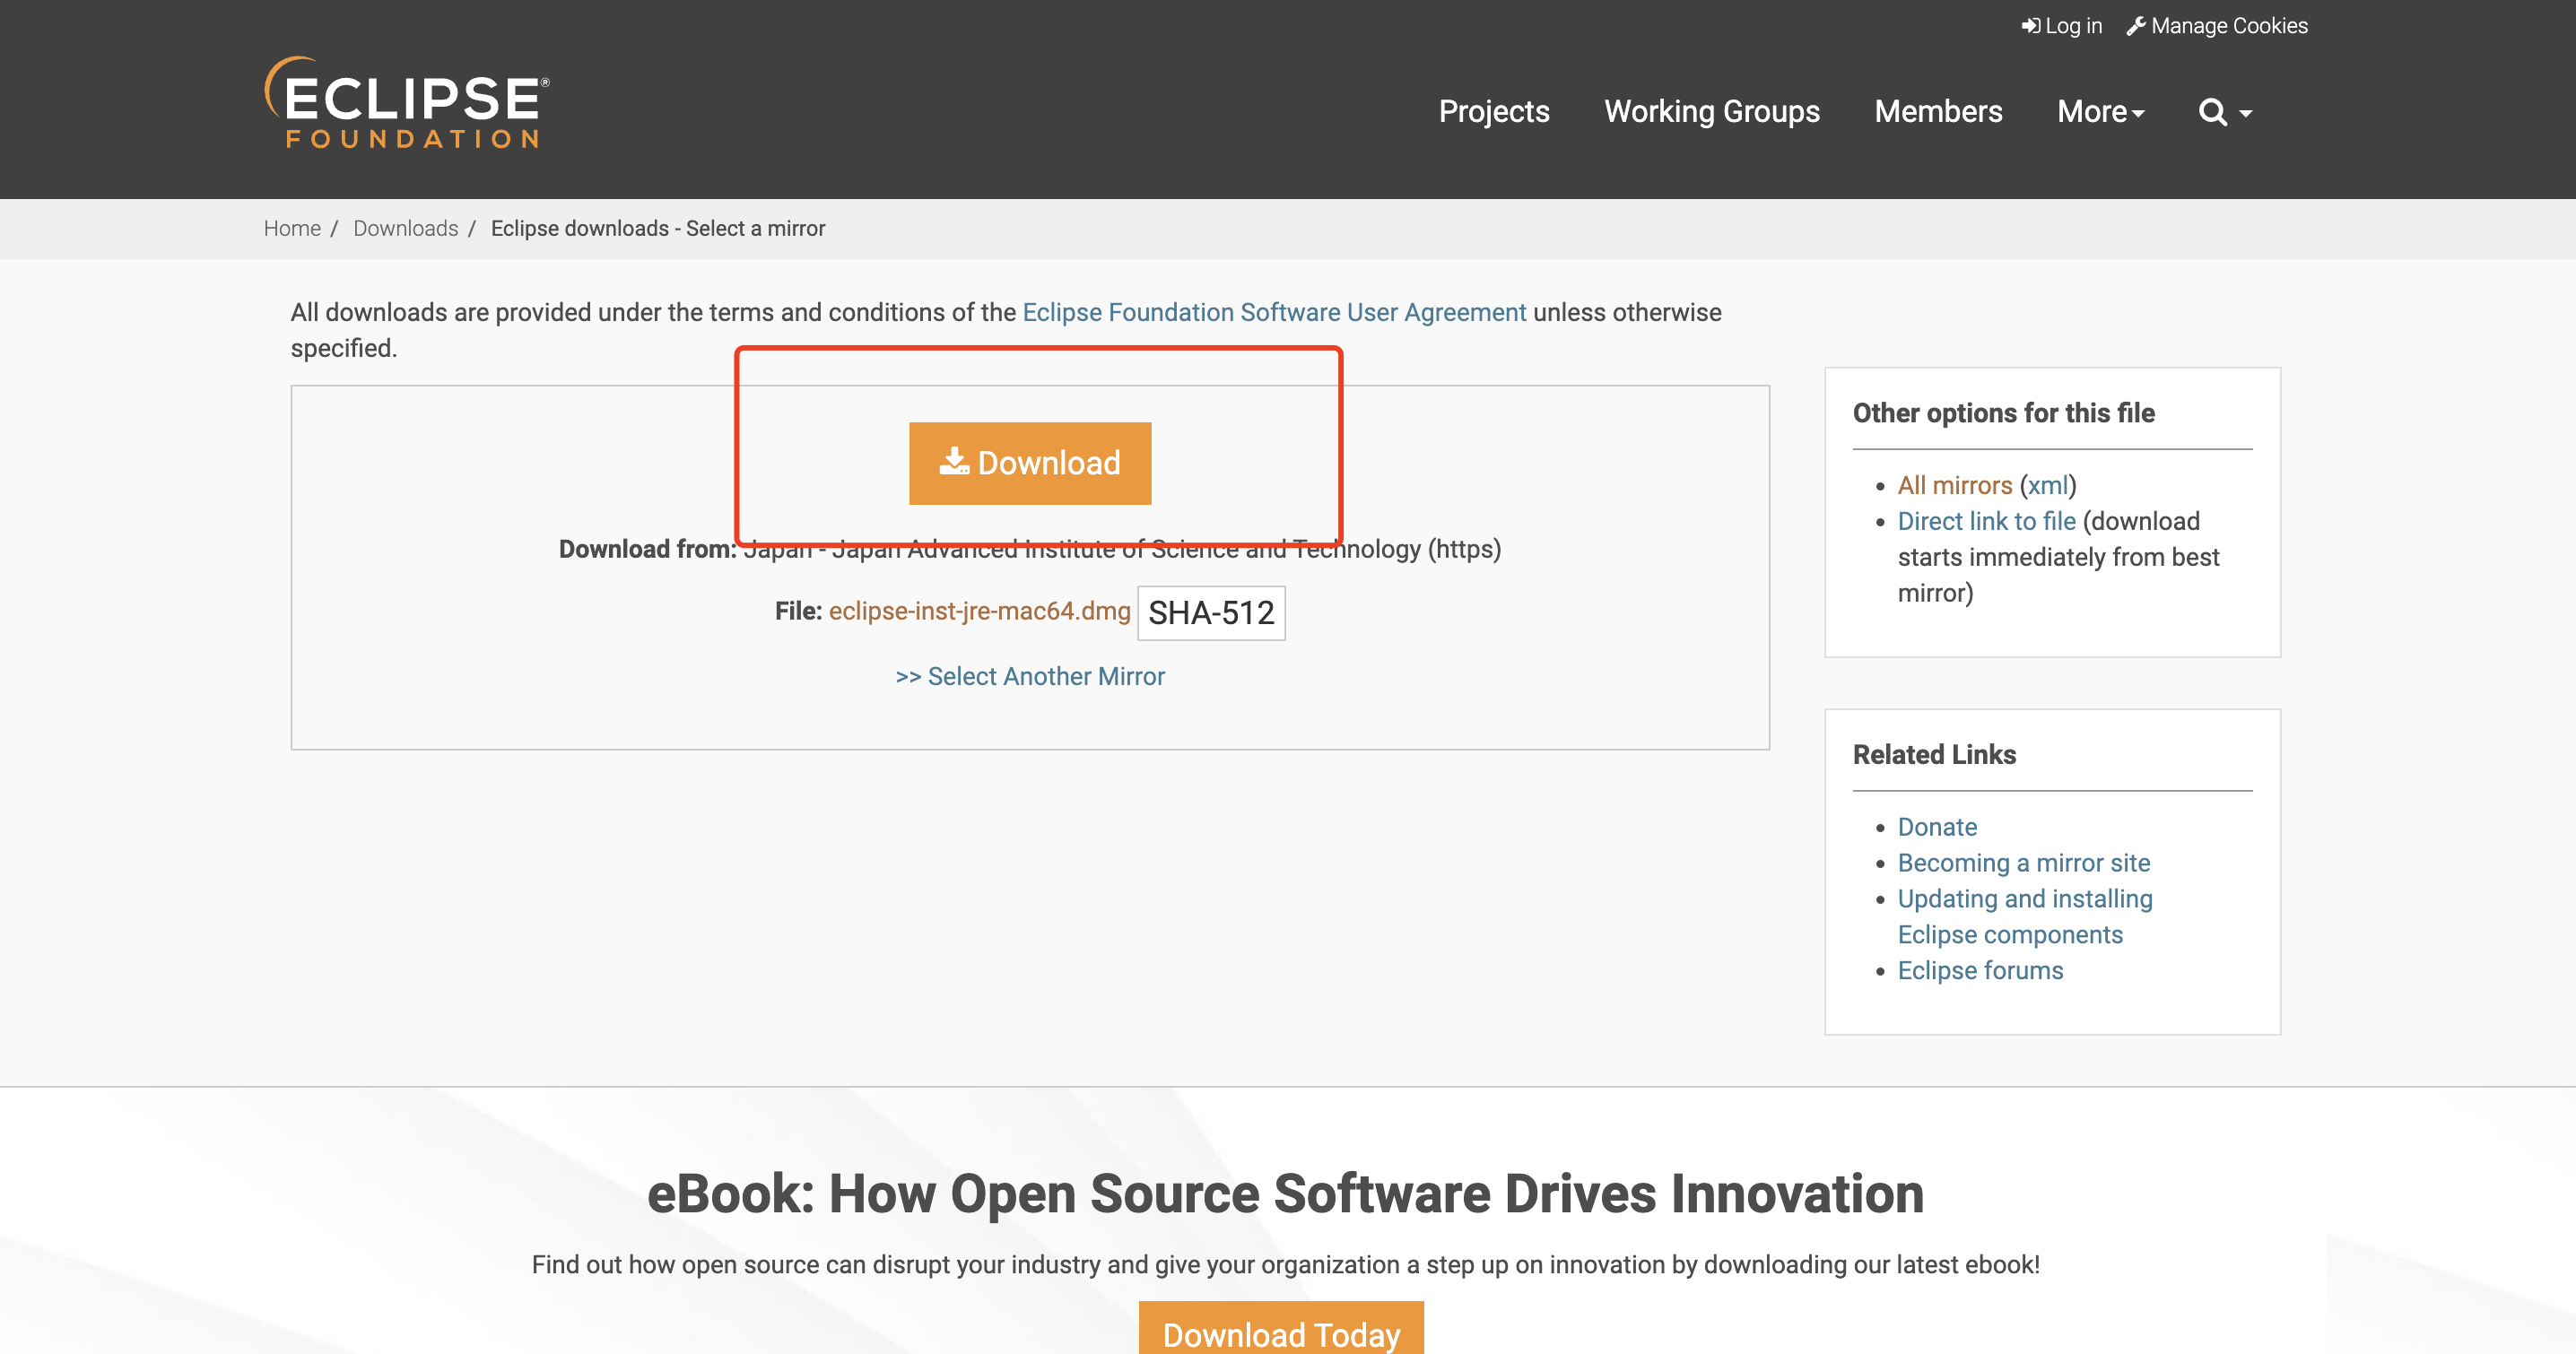Click the Eclipse Foundation logo
This screenshot has width=2576, height=1354.
tap(406, 104)
